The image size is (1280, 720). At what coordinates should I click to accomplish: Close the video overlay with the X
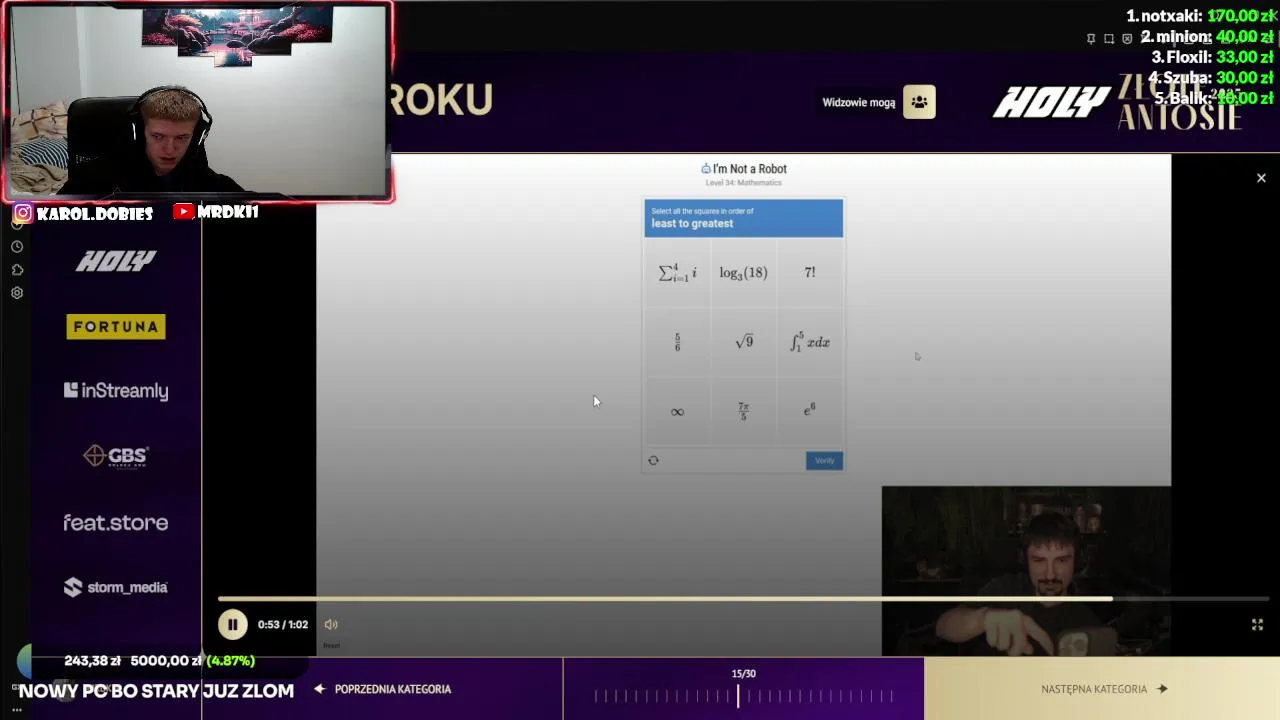coord(1261,178)
